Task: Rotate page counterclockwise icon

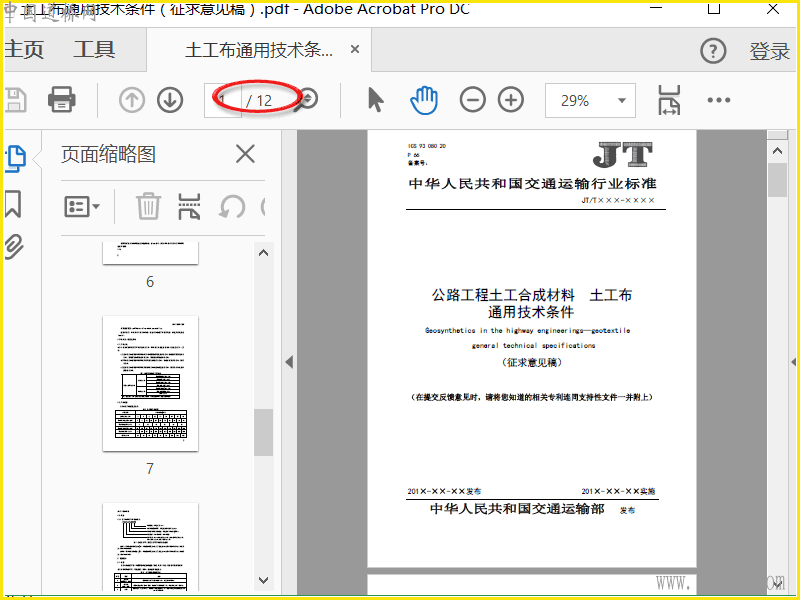Action: click(232, 207)
